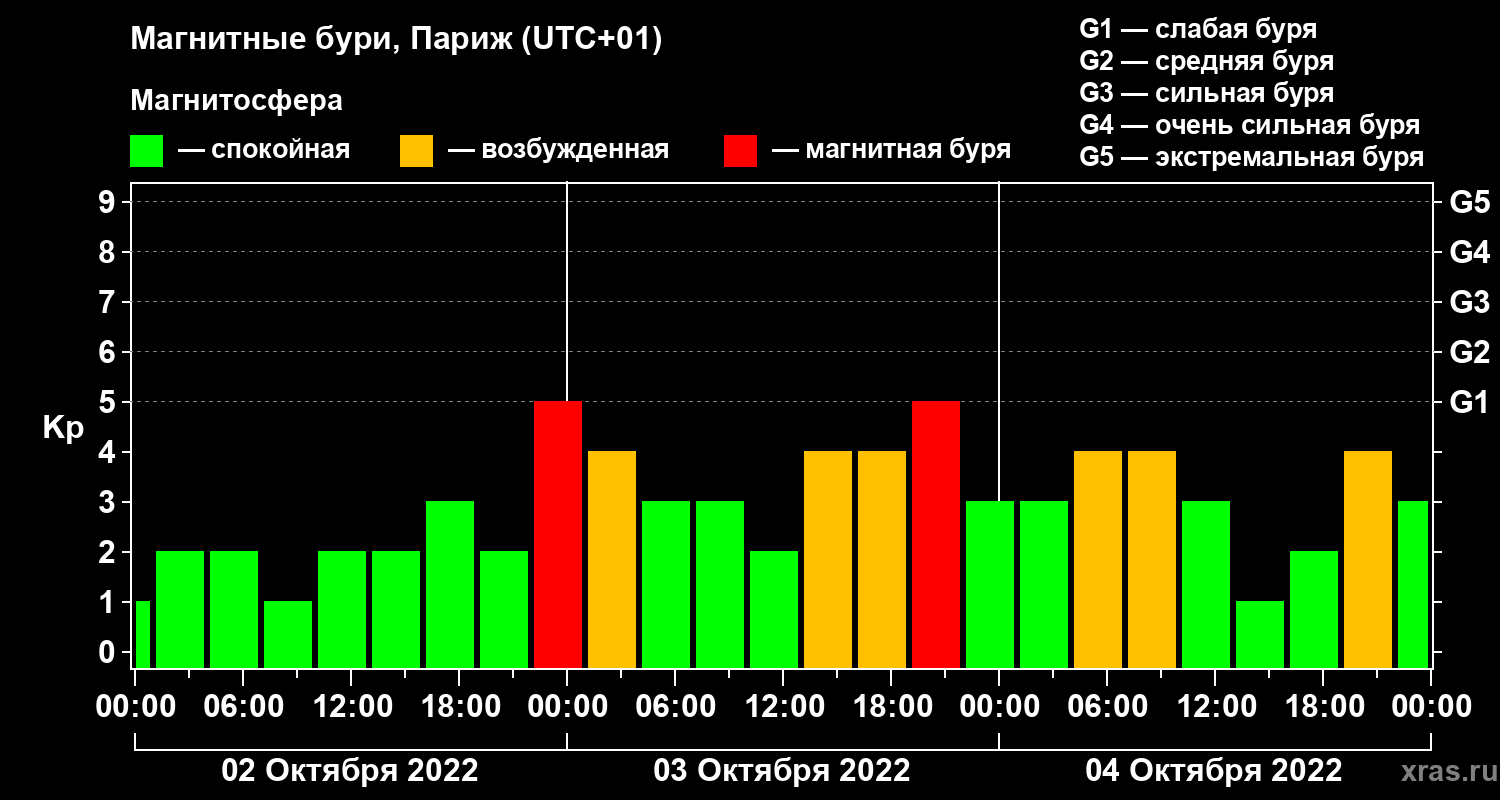Image resolution: width=1500 pixels, height=800 pixels.
Task: Click the 18:00 time label of 03 Октября
Action: tap(891, 706)
